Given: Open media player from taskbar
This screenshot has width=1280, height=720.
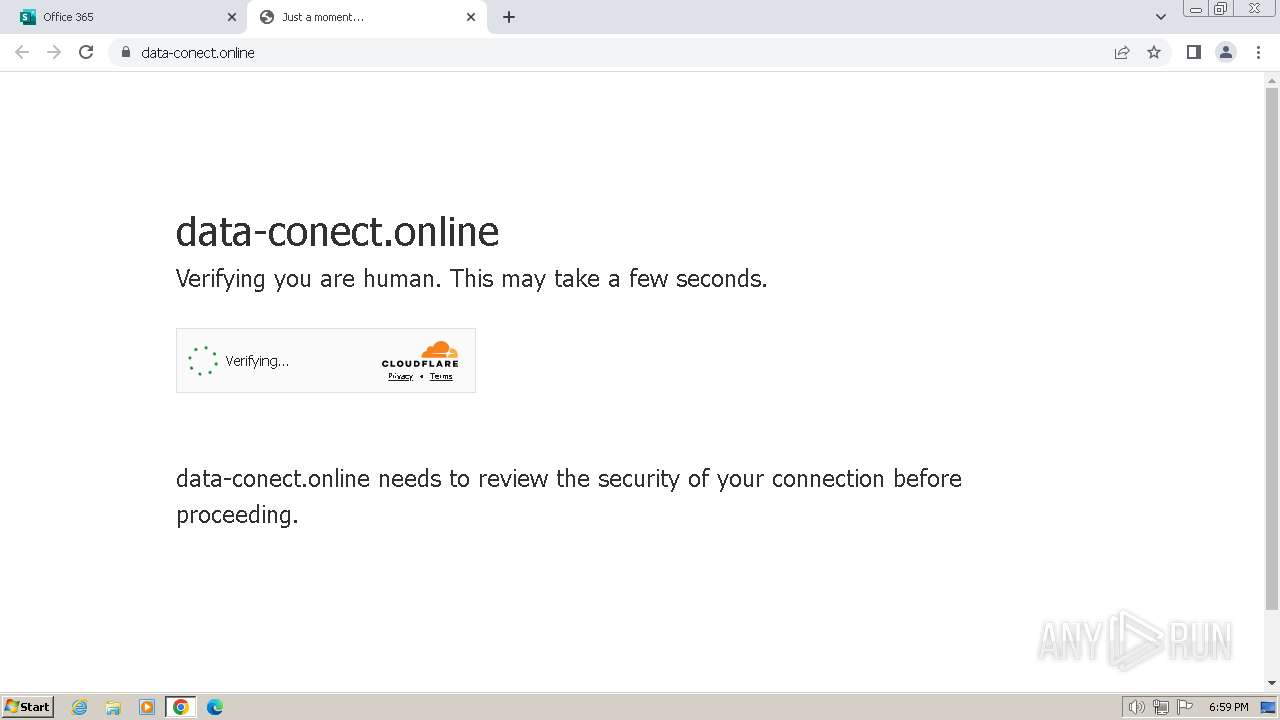Looking at the screenshot, I should (147, 707).
